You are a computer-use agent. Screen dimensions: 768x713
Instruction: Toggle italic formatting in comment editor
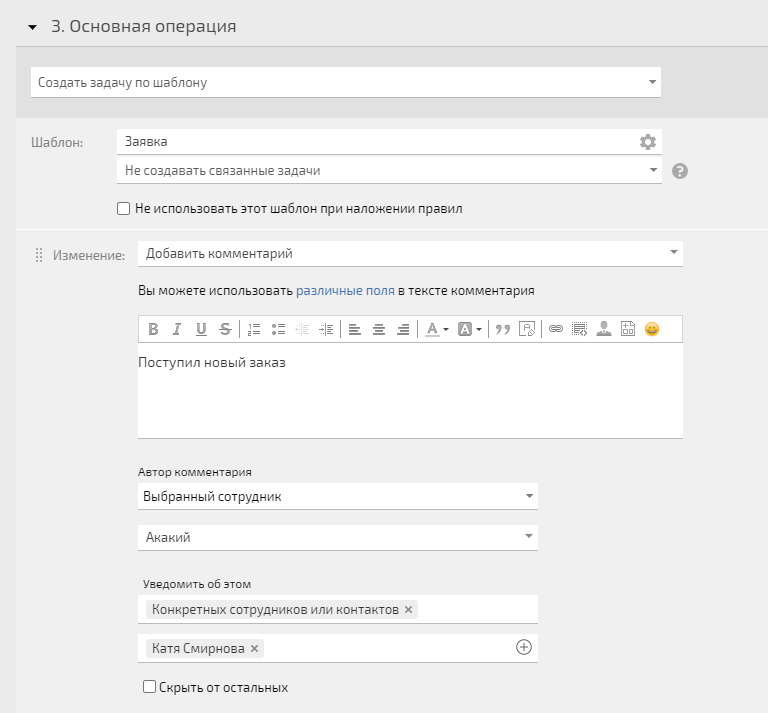[177, 329]
